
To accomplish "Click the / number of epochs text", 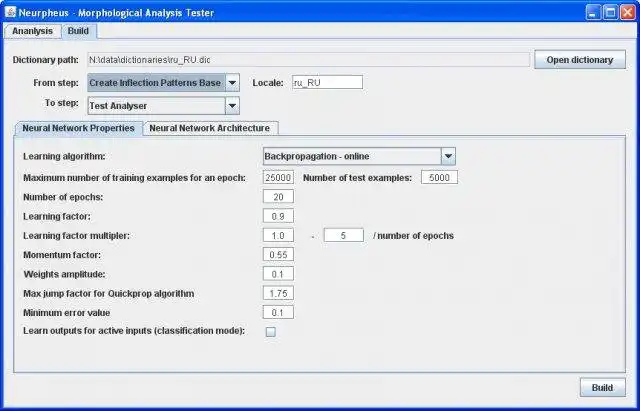I will (413, 235).
